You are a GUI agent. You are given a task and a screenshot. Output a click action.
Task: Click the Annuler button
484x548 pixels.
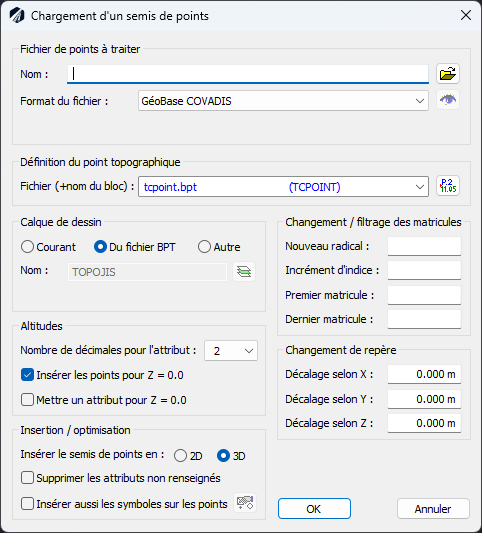(x=434, y=510)
